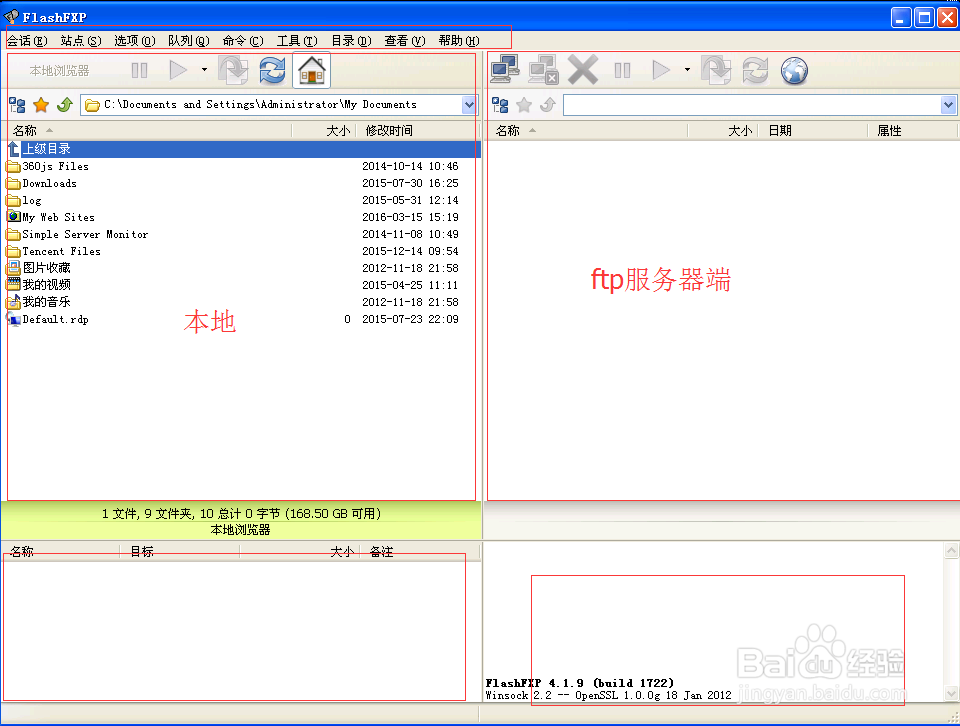960x726 pixels.
Task: Sort local files by 名称 column
Action: coord(149,130)
